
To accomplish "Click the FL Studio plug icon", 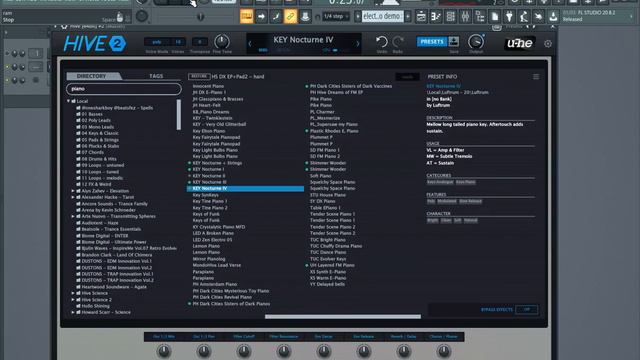I will coord(509,17).
